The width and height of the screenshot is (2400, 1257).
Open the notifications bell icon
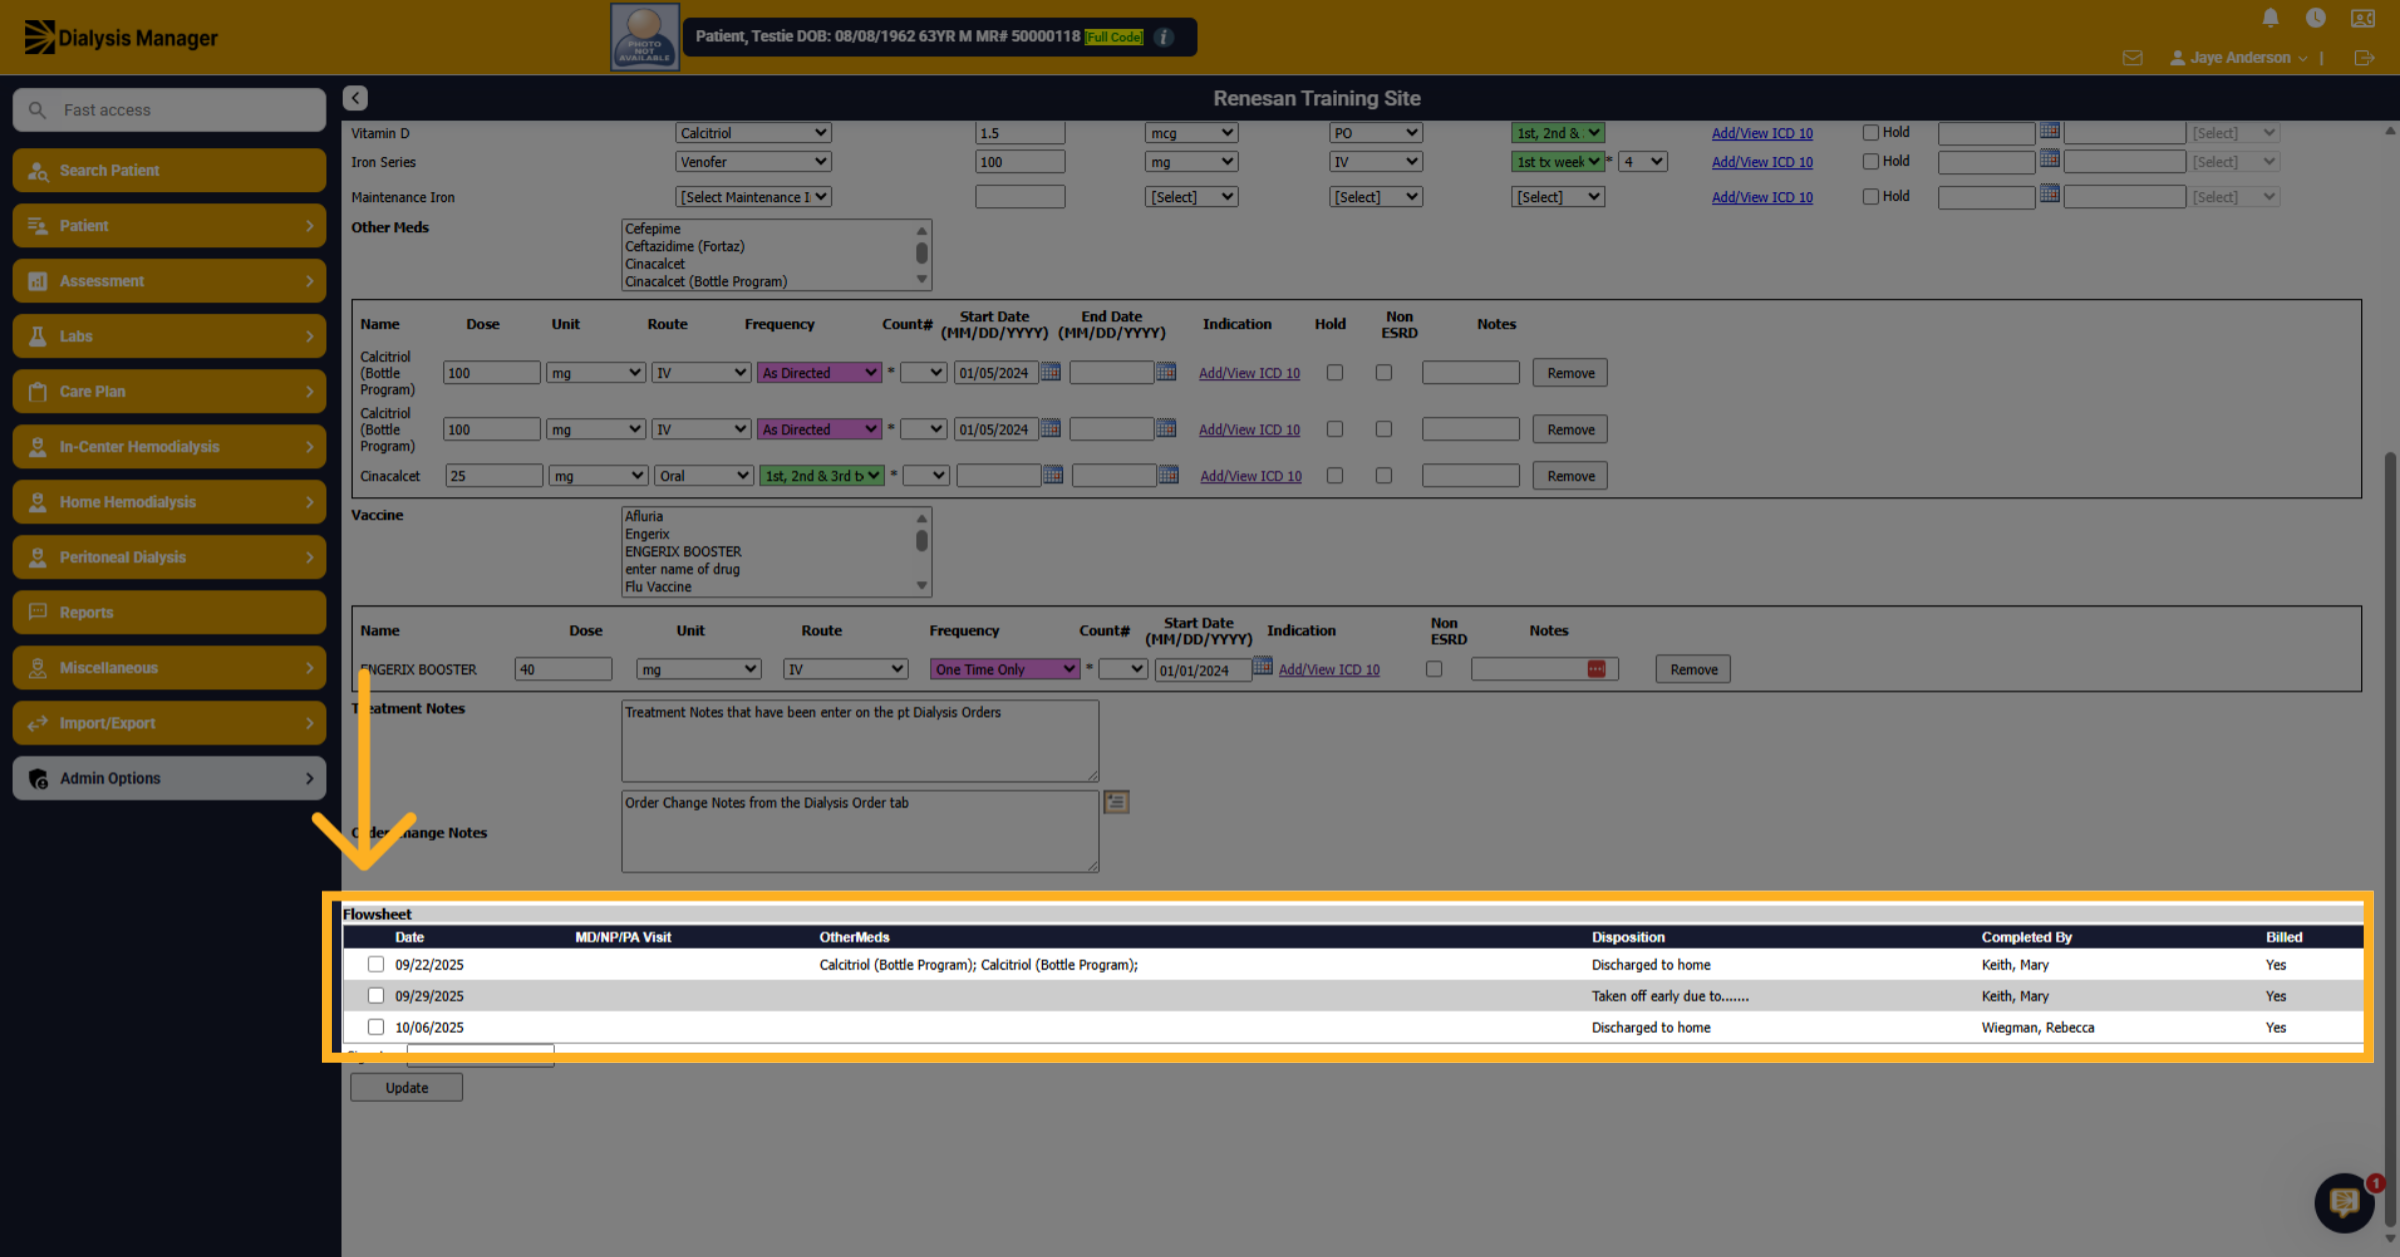pyautogui.click(x=2270, y=18)
